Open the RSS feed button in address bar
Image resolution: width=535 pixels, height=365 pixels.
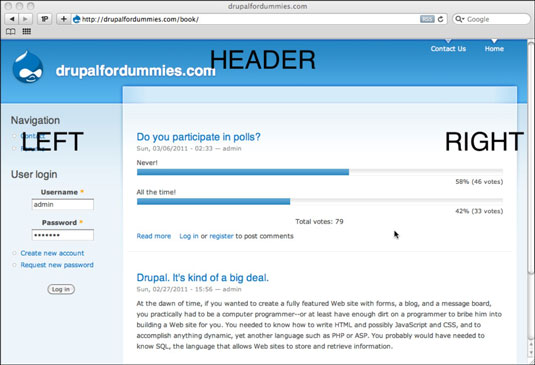[x=427, y=19]
